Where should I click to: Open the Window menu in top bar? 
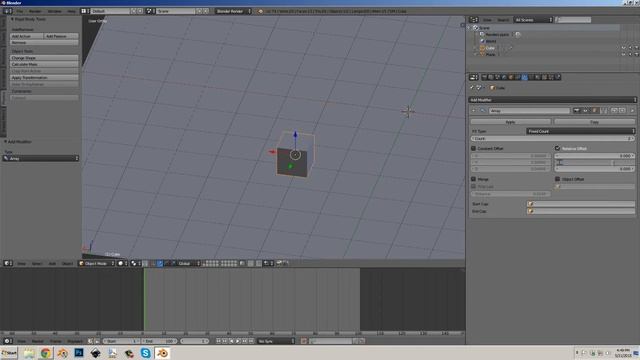55,11
